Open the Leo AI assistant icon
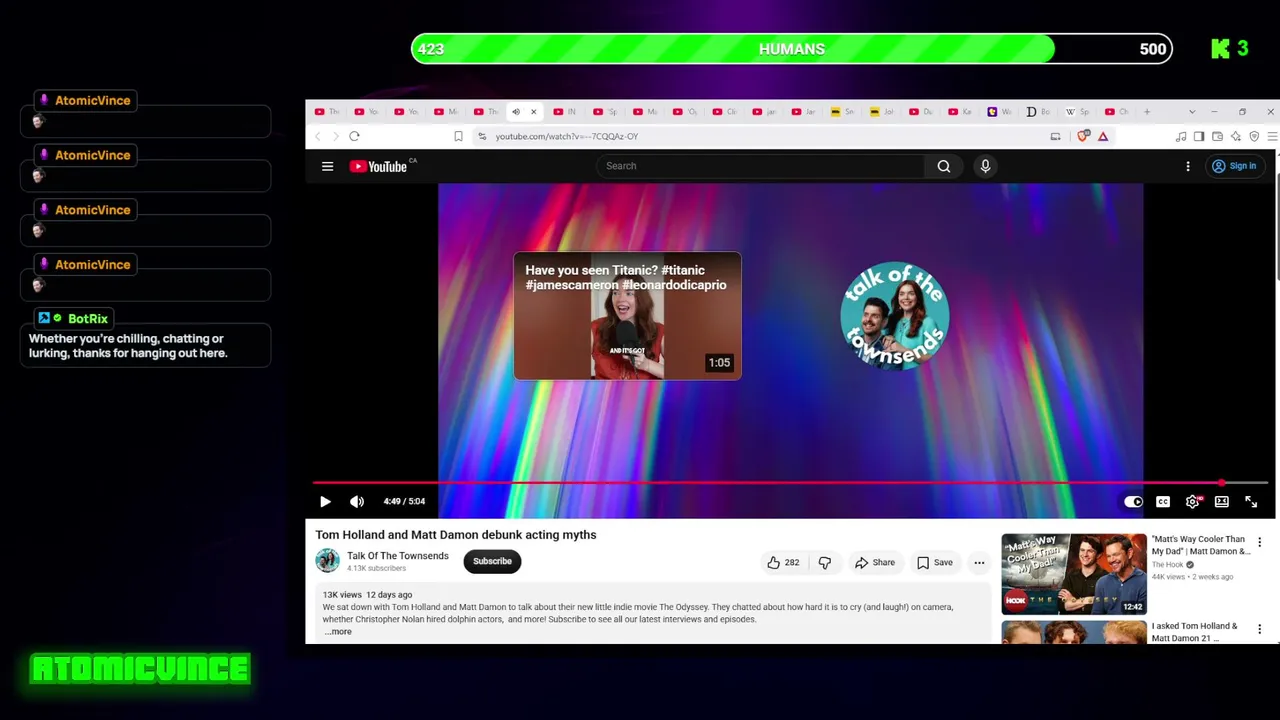Viewport: 1280px width, 720px height. (x=1236, y=136)
